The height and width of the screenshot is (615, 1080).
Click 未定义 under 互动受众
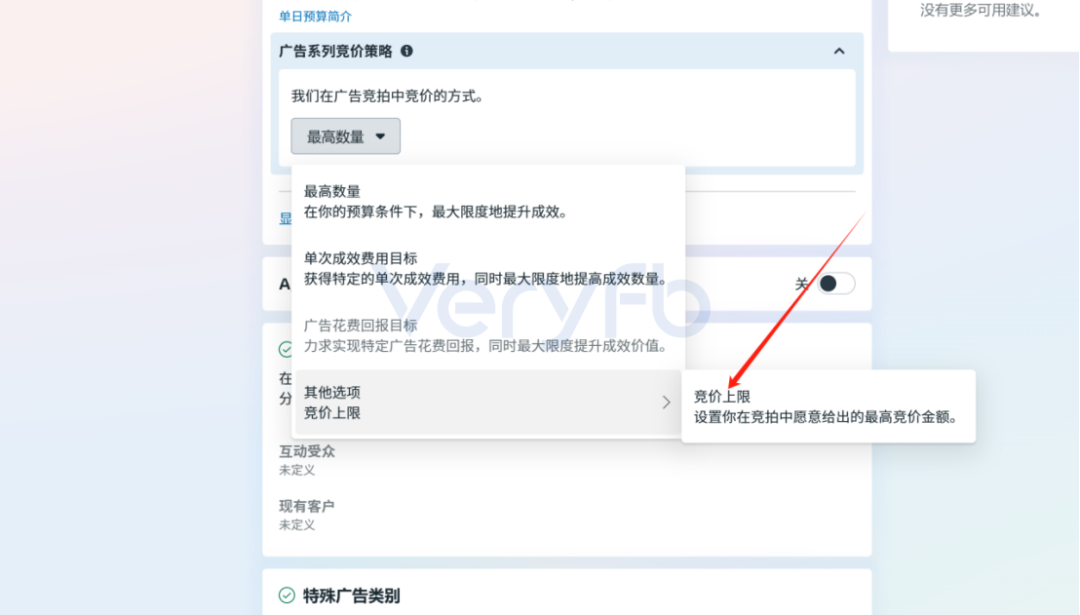coord(297,470)
